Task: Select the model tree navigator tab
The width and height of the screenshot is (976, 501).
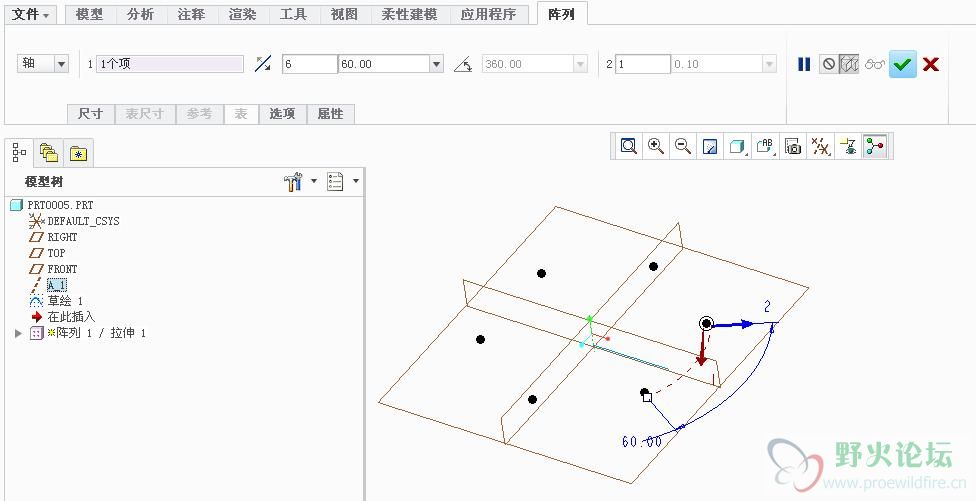Action: coord(19,152)
